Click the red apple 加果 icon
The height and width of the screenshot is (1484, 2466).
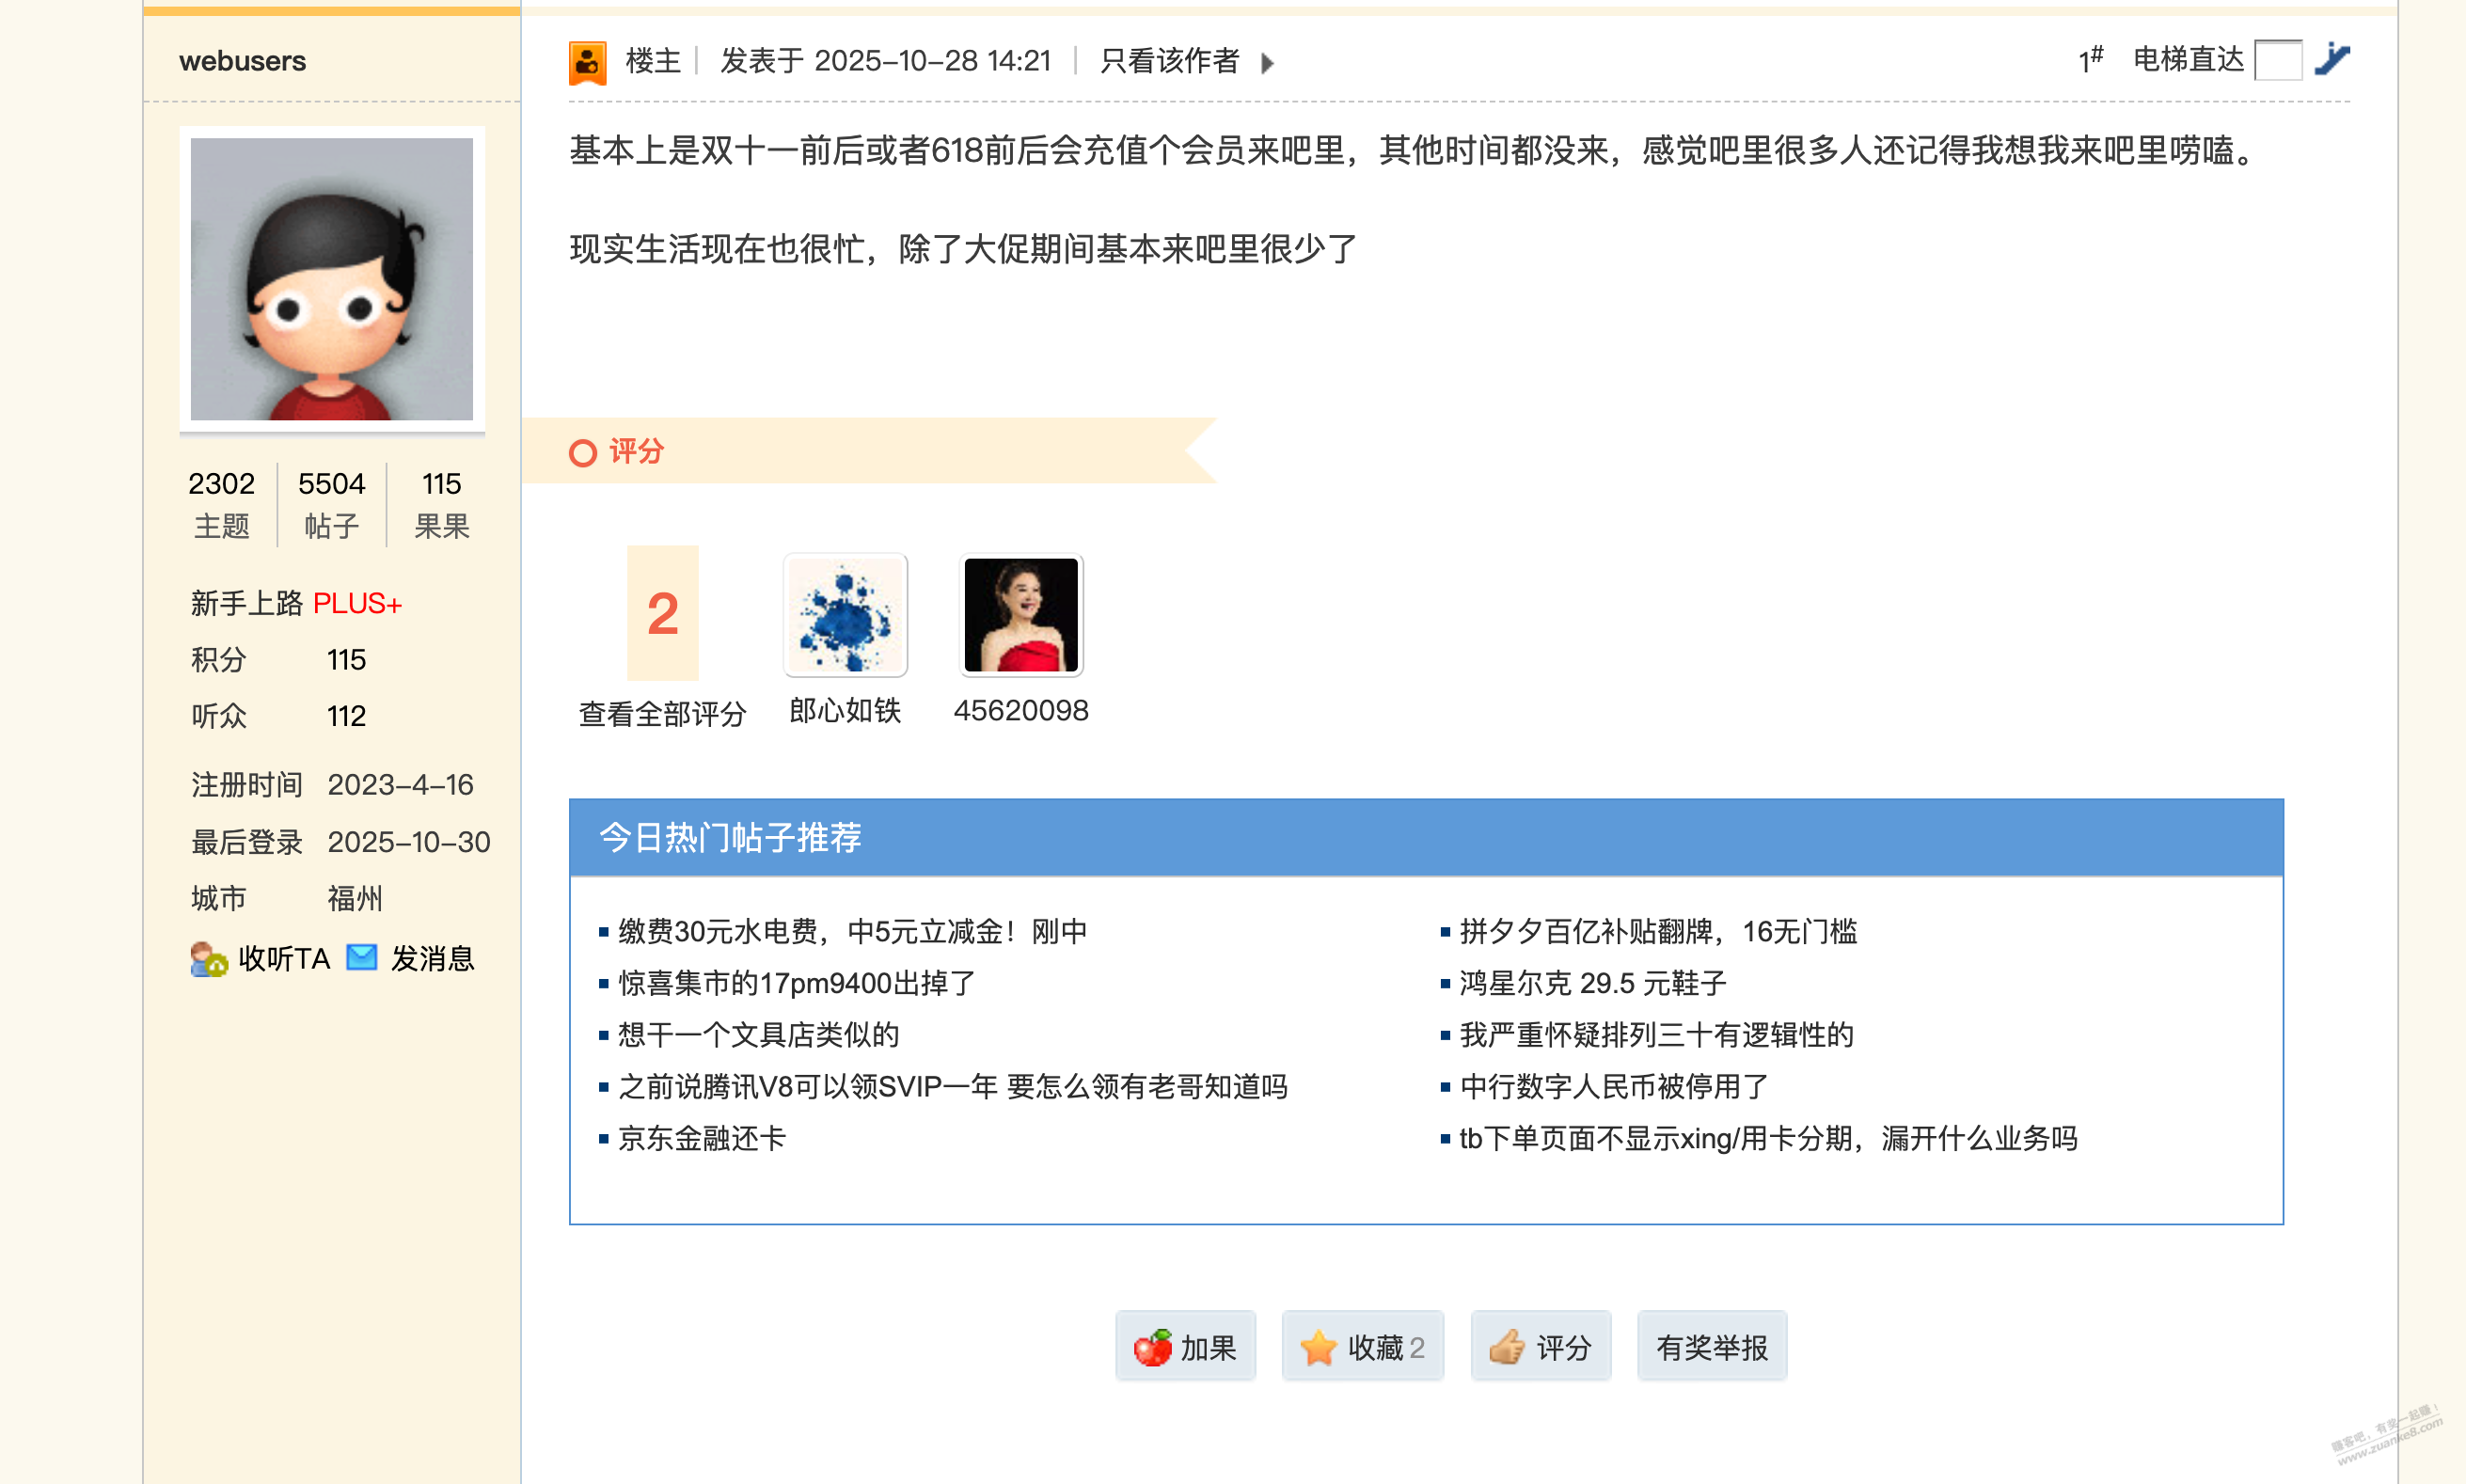(1152, 1348)
